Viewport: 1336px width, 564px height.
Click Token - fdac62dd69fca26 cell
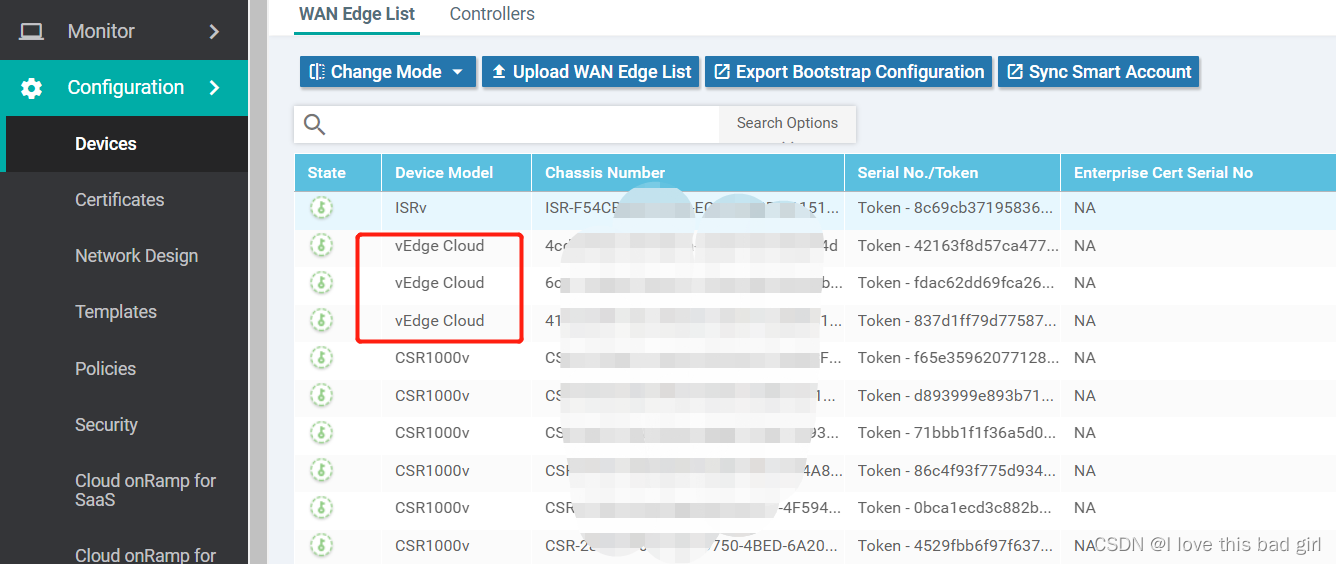pyautogui.click(x=955, y=283)
